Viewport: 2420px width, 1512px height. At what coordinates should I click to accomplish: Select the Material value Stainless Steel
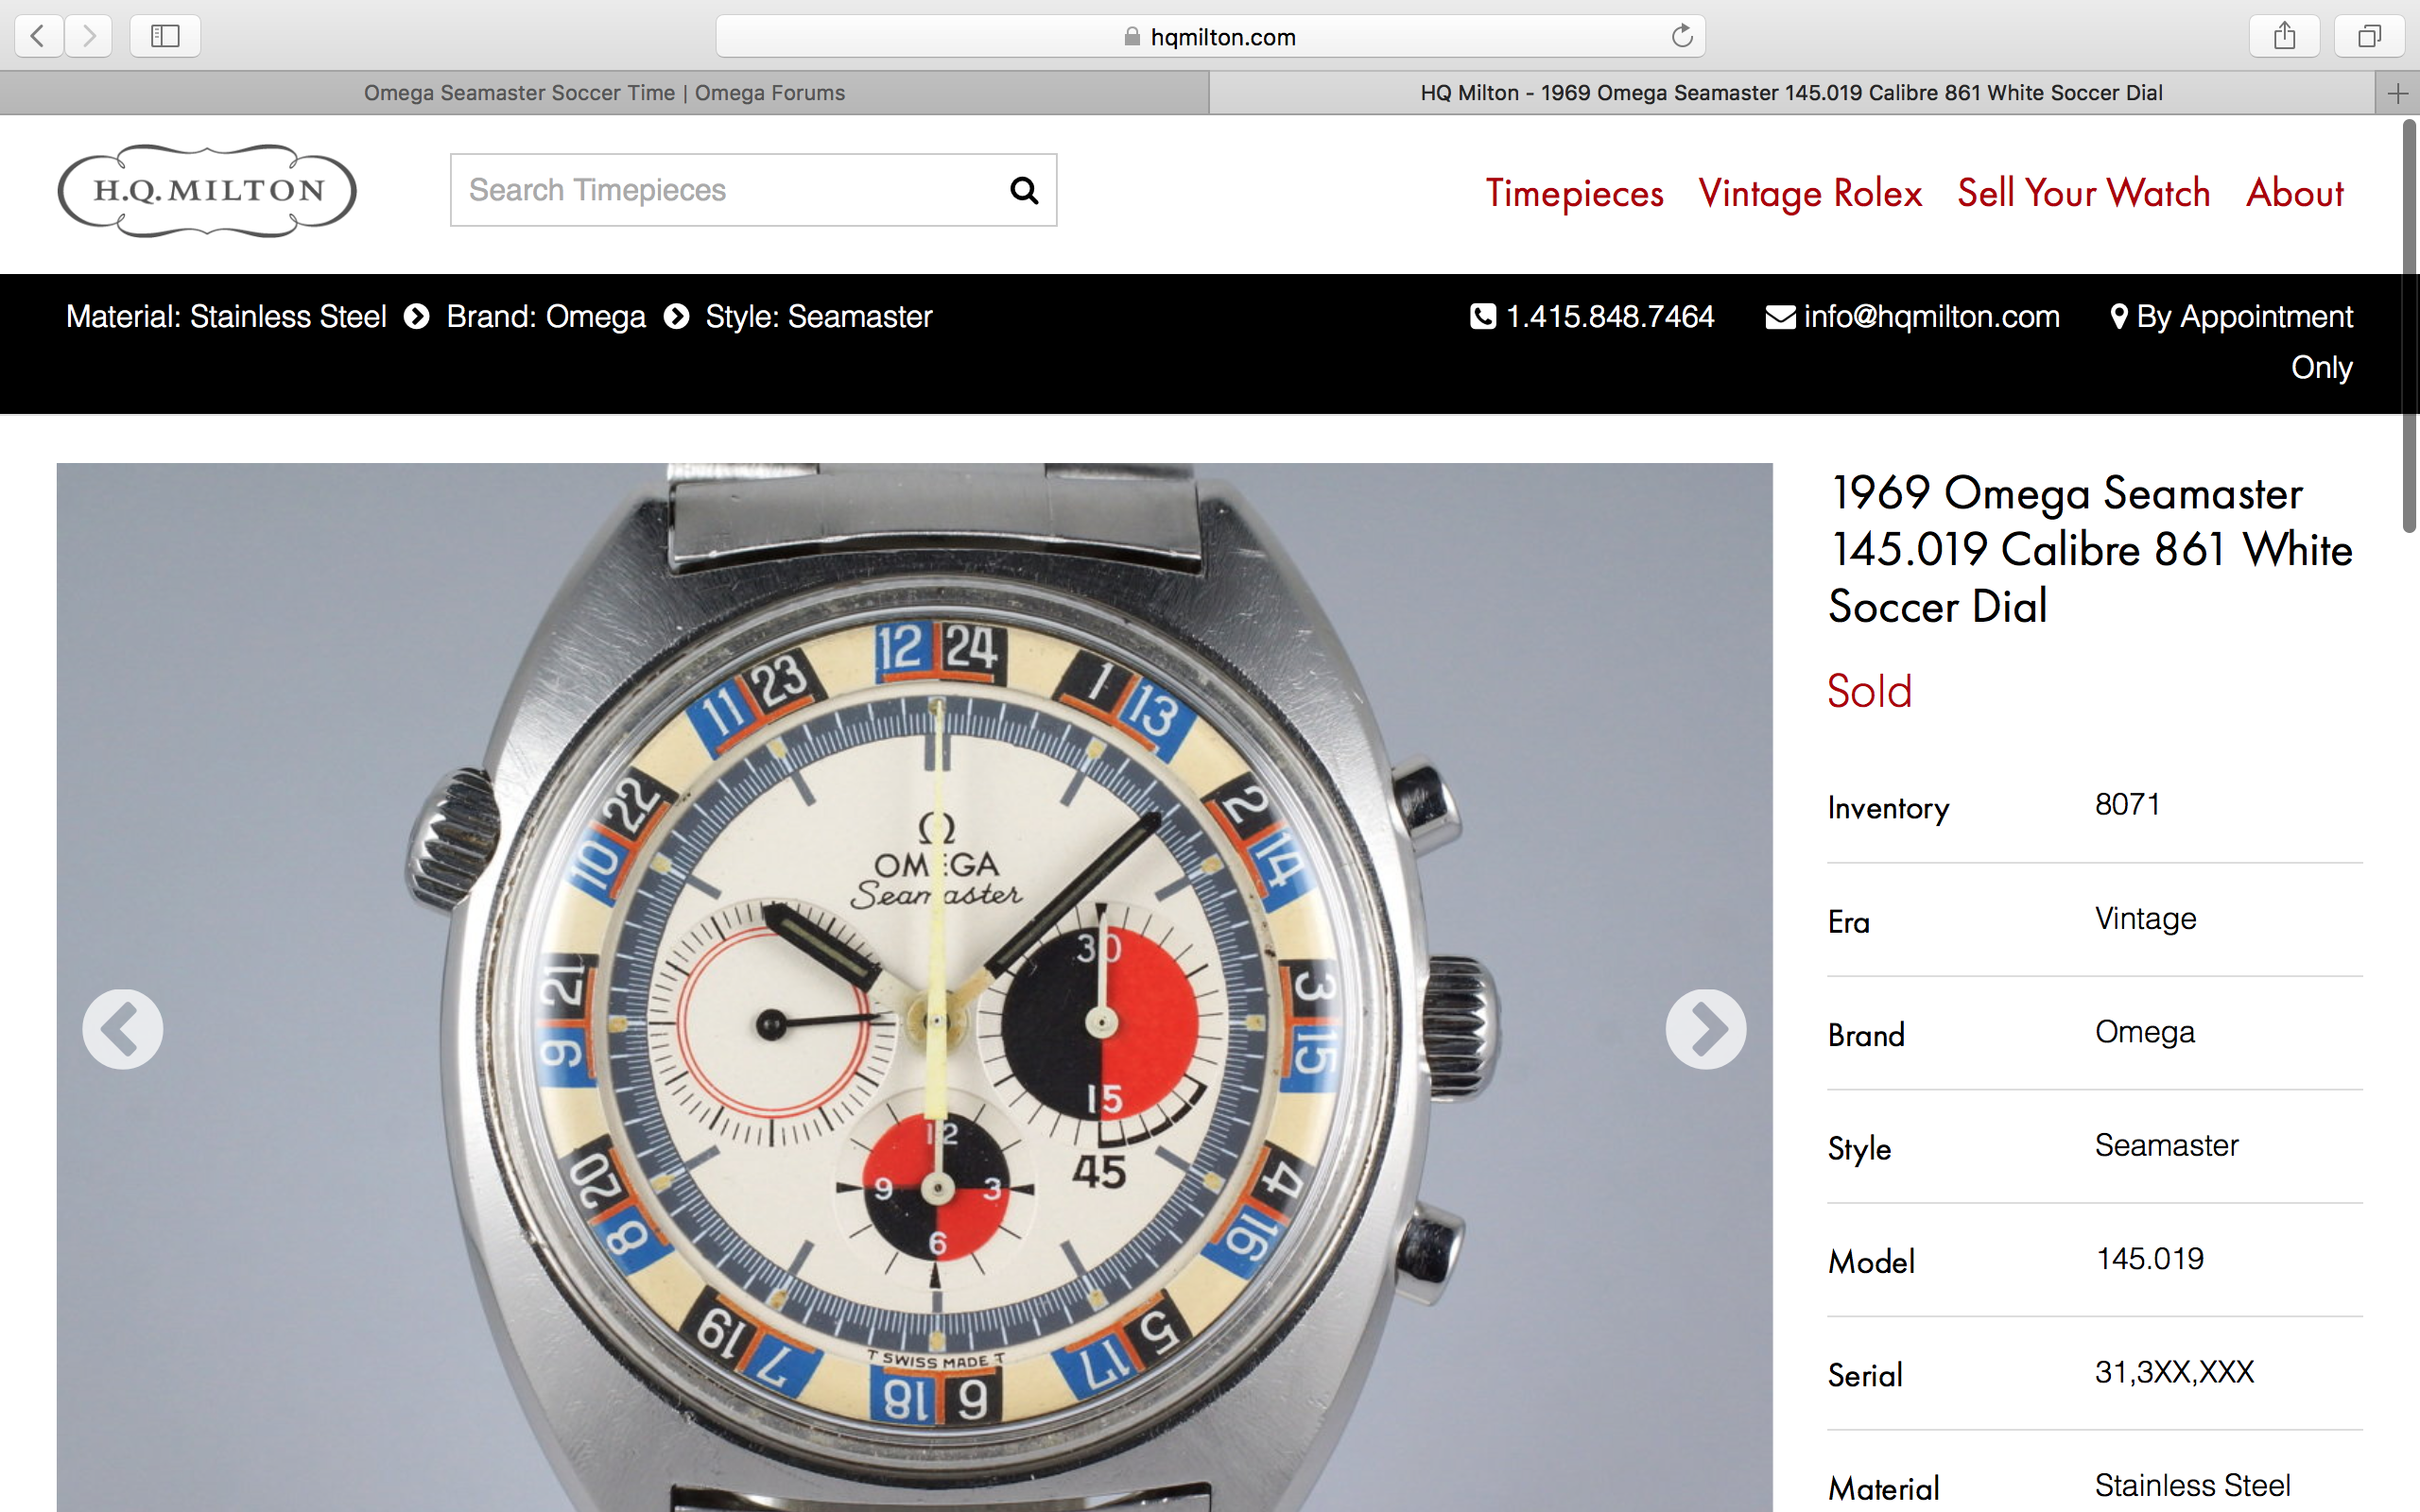coord(2192,1485)
